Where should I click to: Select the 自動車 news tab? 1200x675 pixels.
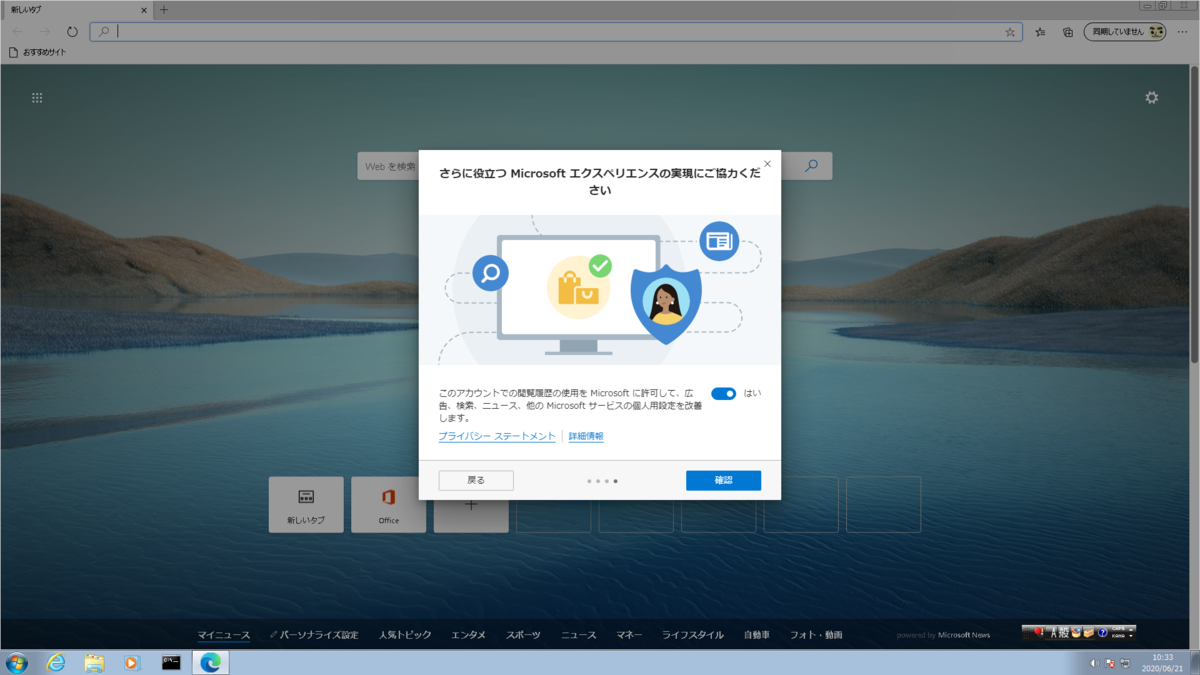[757, 635]
